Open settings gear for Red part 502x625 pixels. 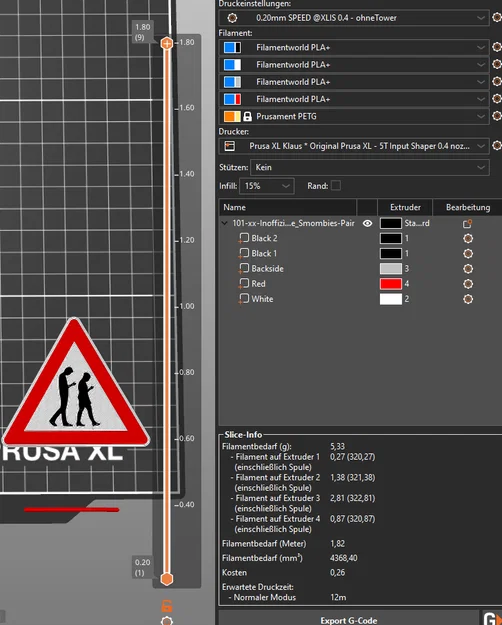468,284
